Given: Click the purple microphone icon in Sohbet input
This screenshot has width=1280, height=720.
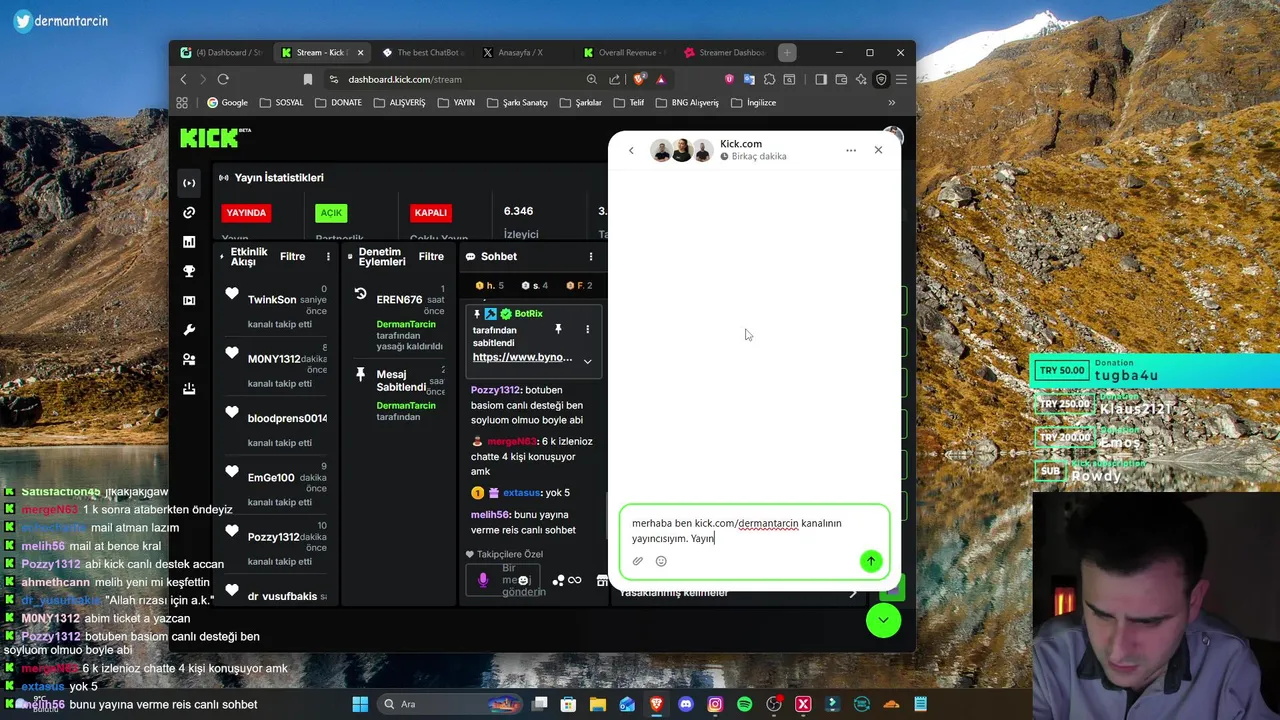Looking at the screenshot, I should (x=483, y=579).
